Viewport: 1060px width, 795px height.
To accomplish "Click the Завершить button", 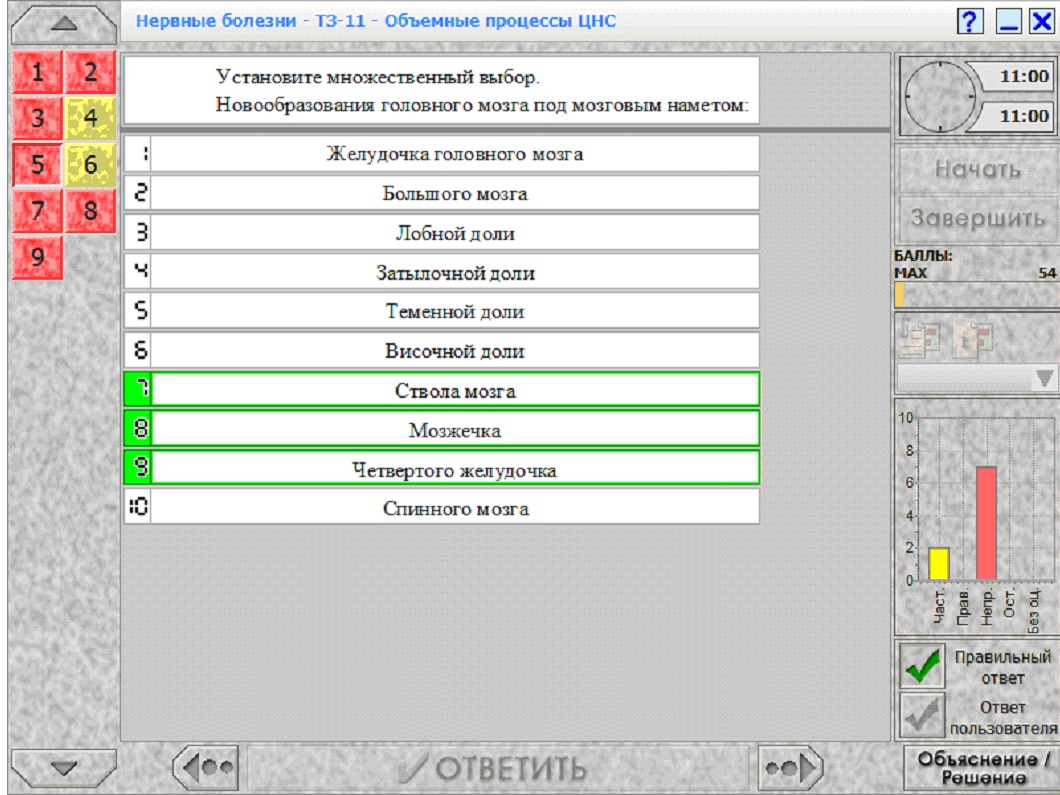I will click(x=978, y=218).
